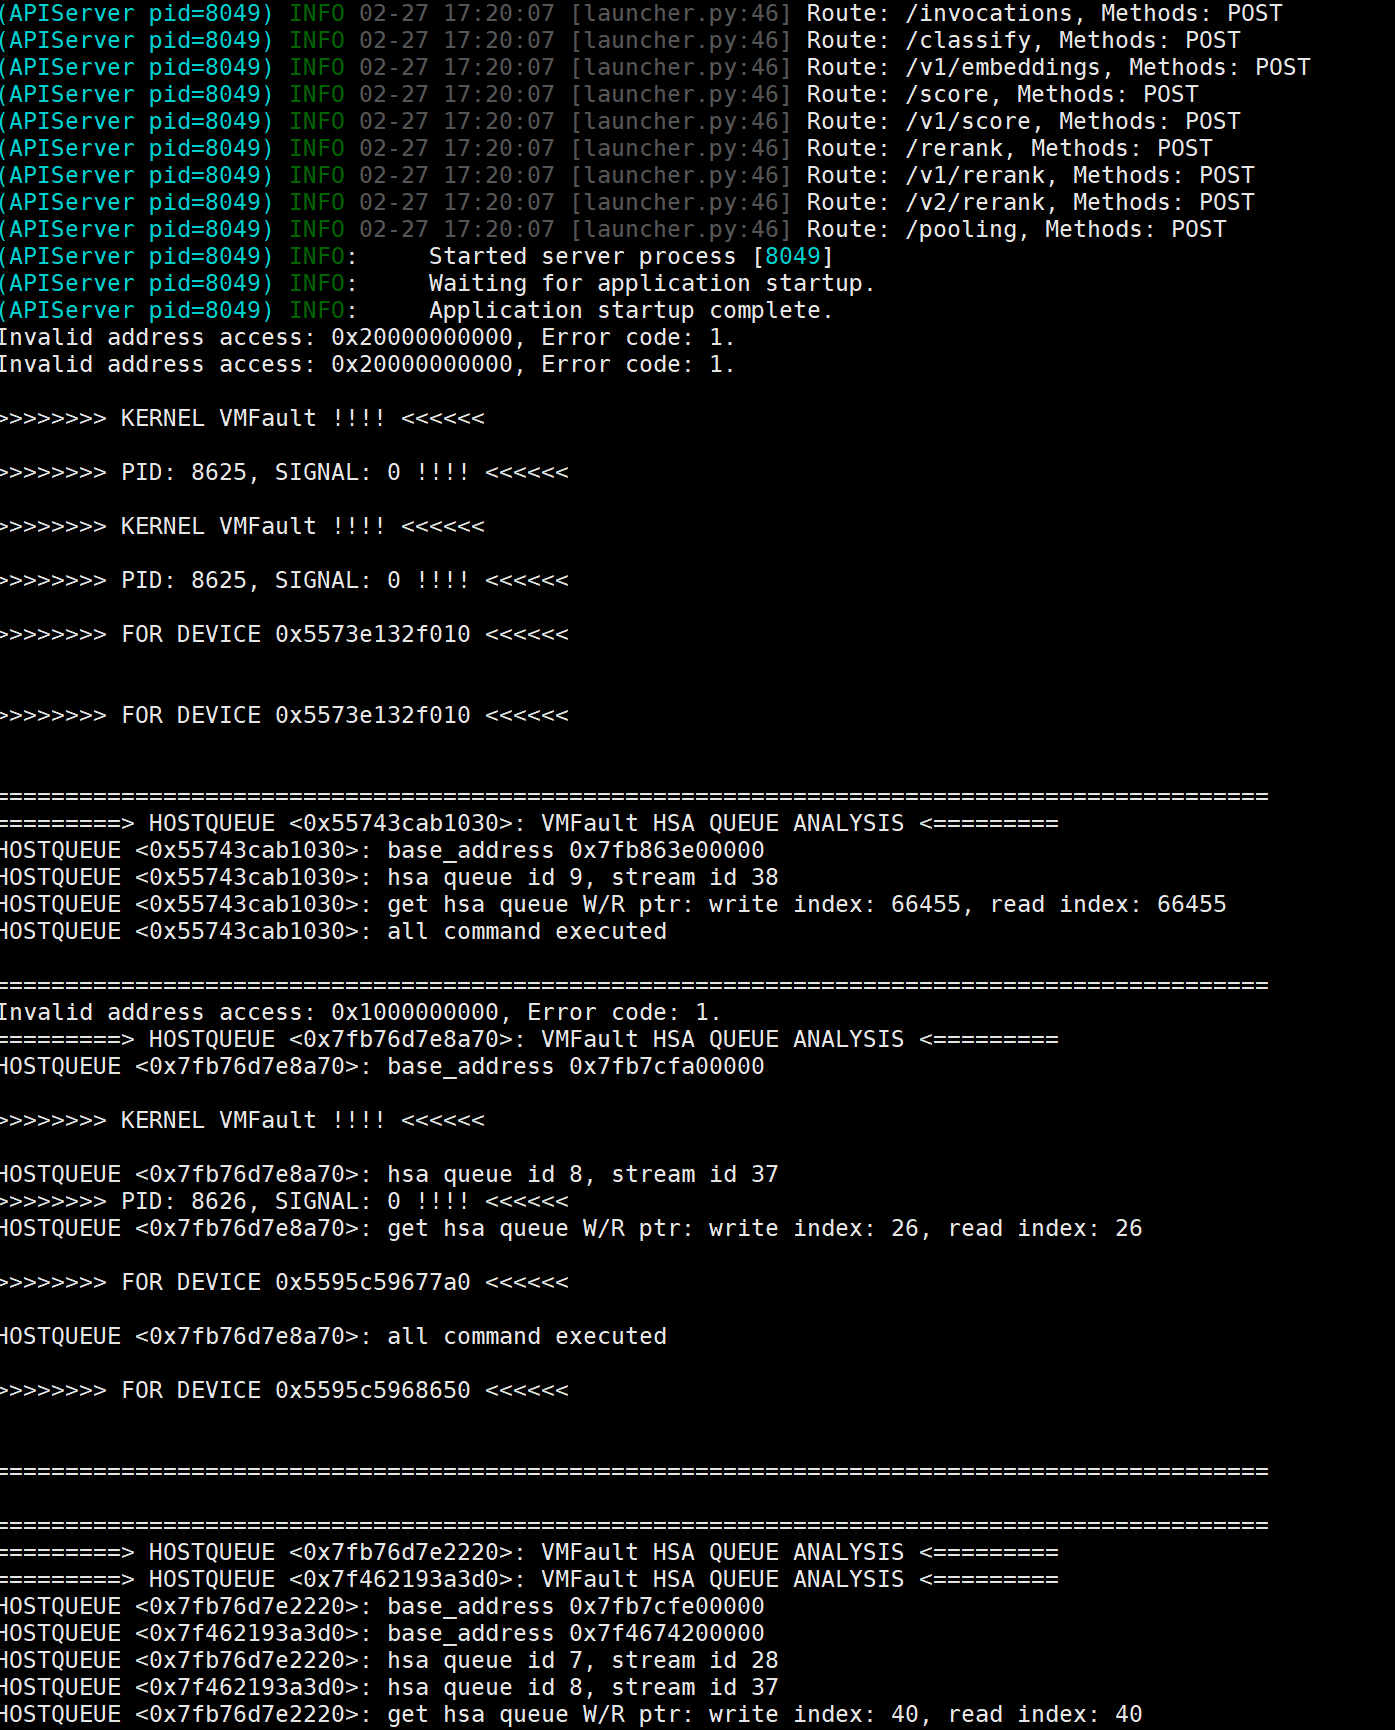The image size is (1395, 1730).
Task: Click the 'Route: /pooling' log line
Action: [x=612, y=229]
